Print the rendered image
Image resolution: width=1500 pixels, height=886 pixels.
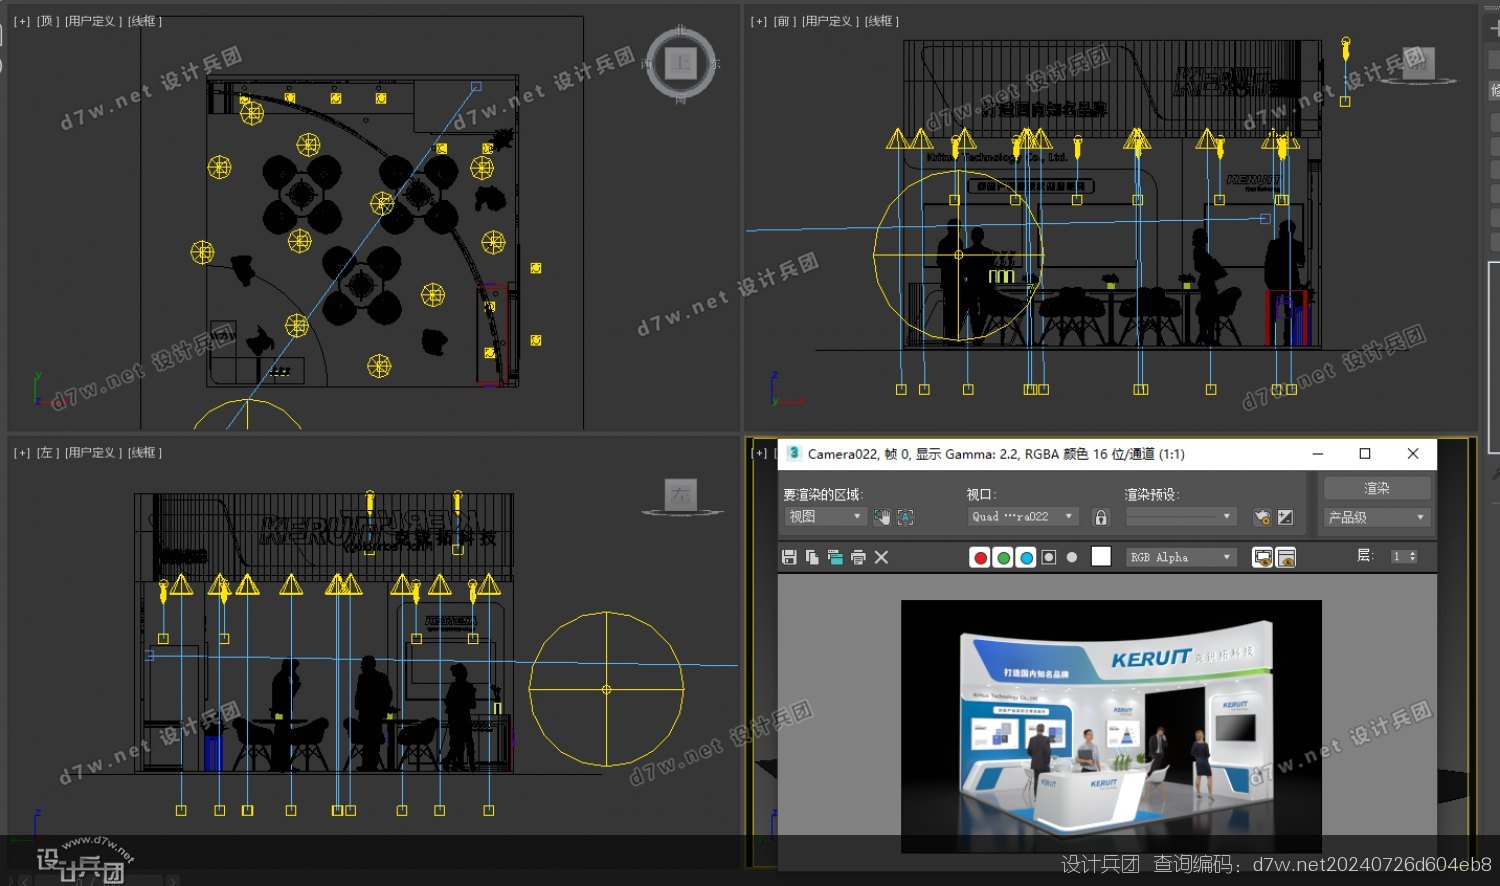coord(858,557)
